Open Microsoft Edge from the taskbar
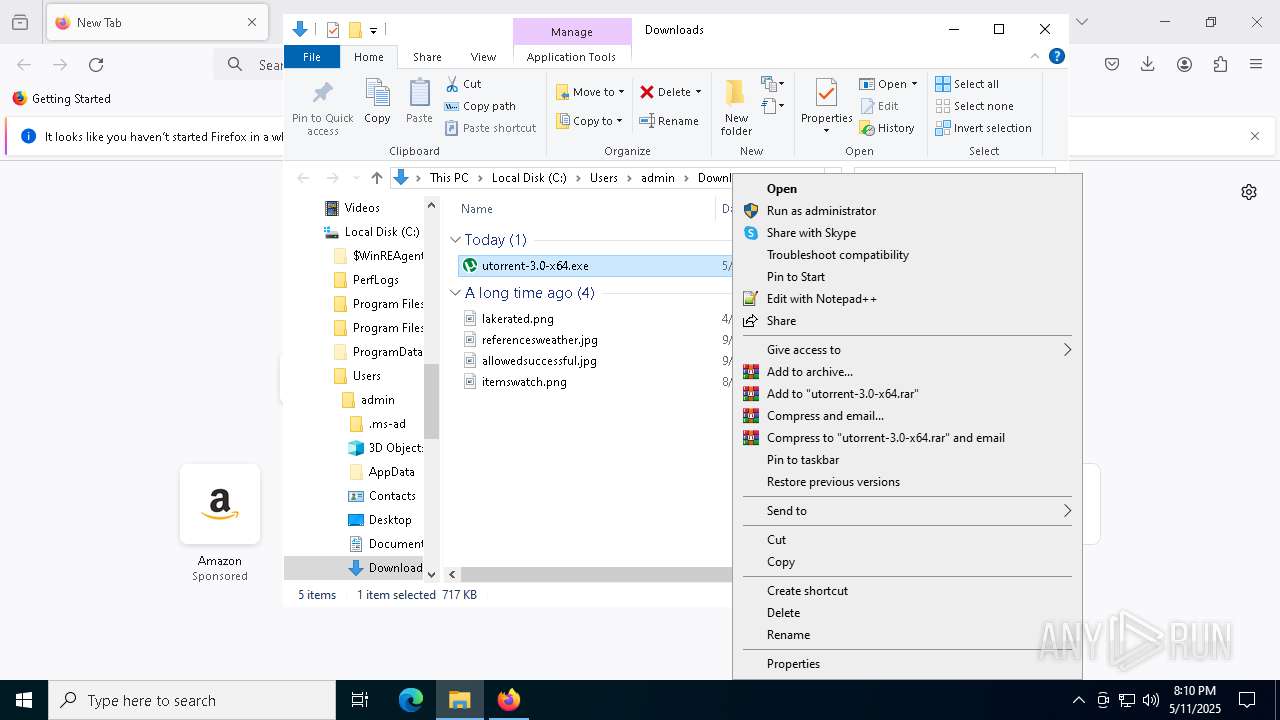 (411, 700)
